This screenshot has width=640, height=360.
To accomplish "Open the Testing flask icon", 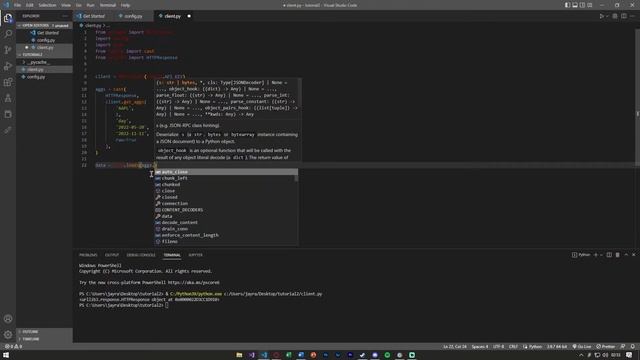I will pos(8,98).
